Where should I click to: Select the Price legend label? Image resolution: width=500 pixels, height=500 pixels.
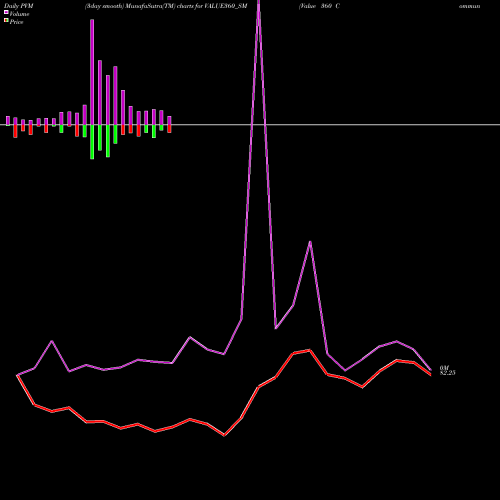(x=16, y=22)
